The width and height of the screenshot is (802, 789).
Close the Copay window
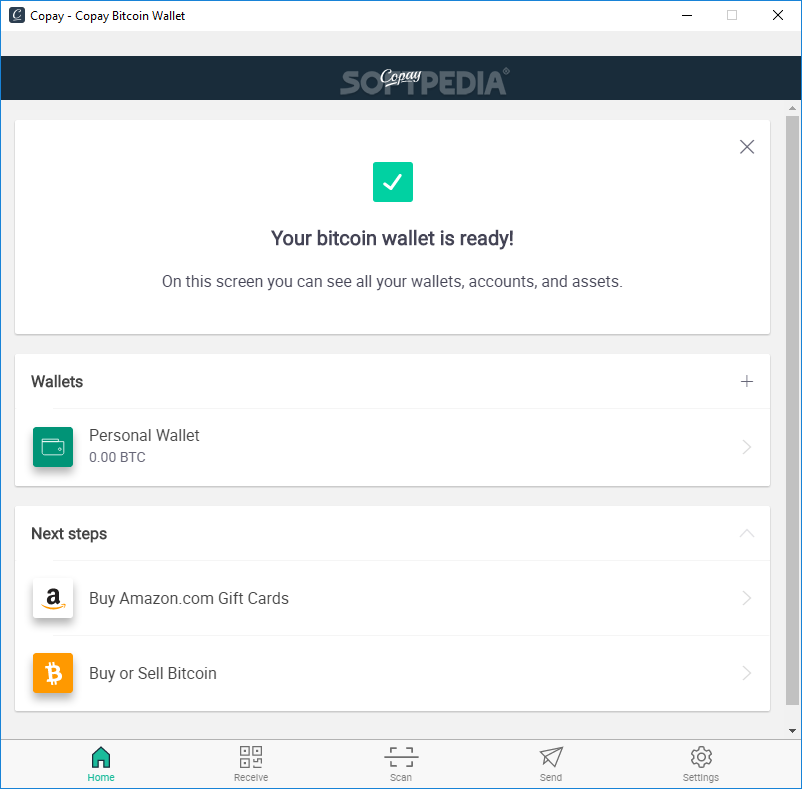(777, 15)
